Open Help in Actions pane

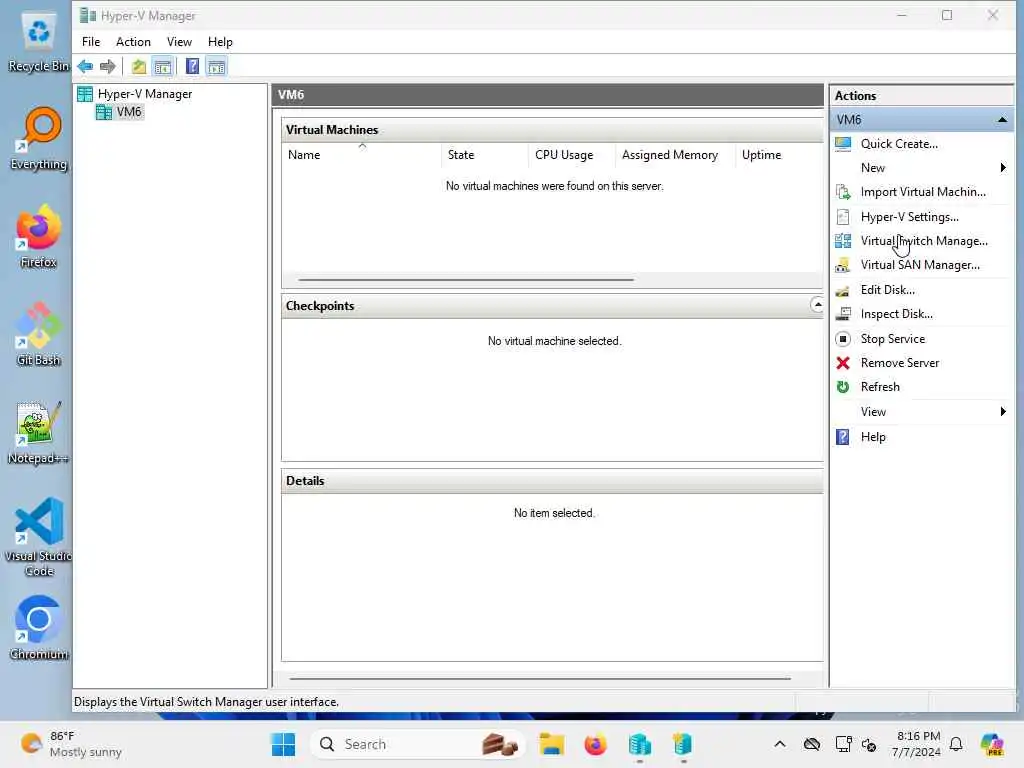(872, 437)
